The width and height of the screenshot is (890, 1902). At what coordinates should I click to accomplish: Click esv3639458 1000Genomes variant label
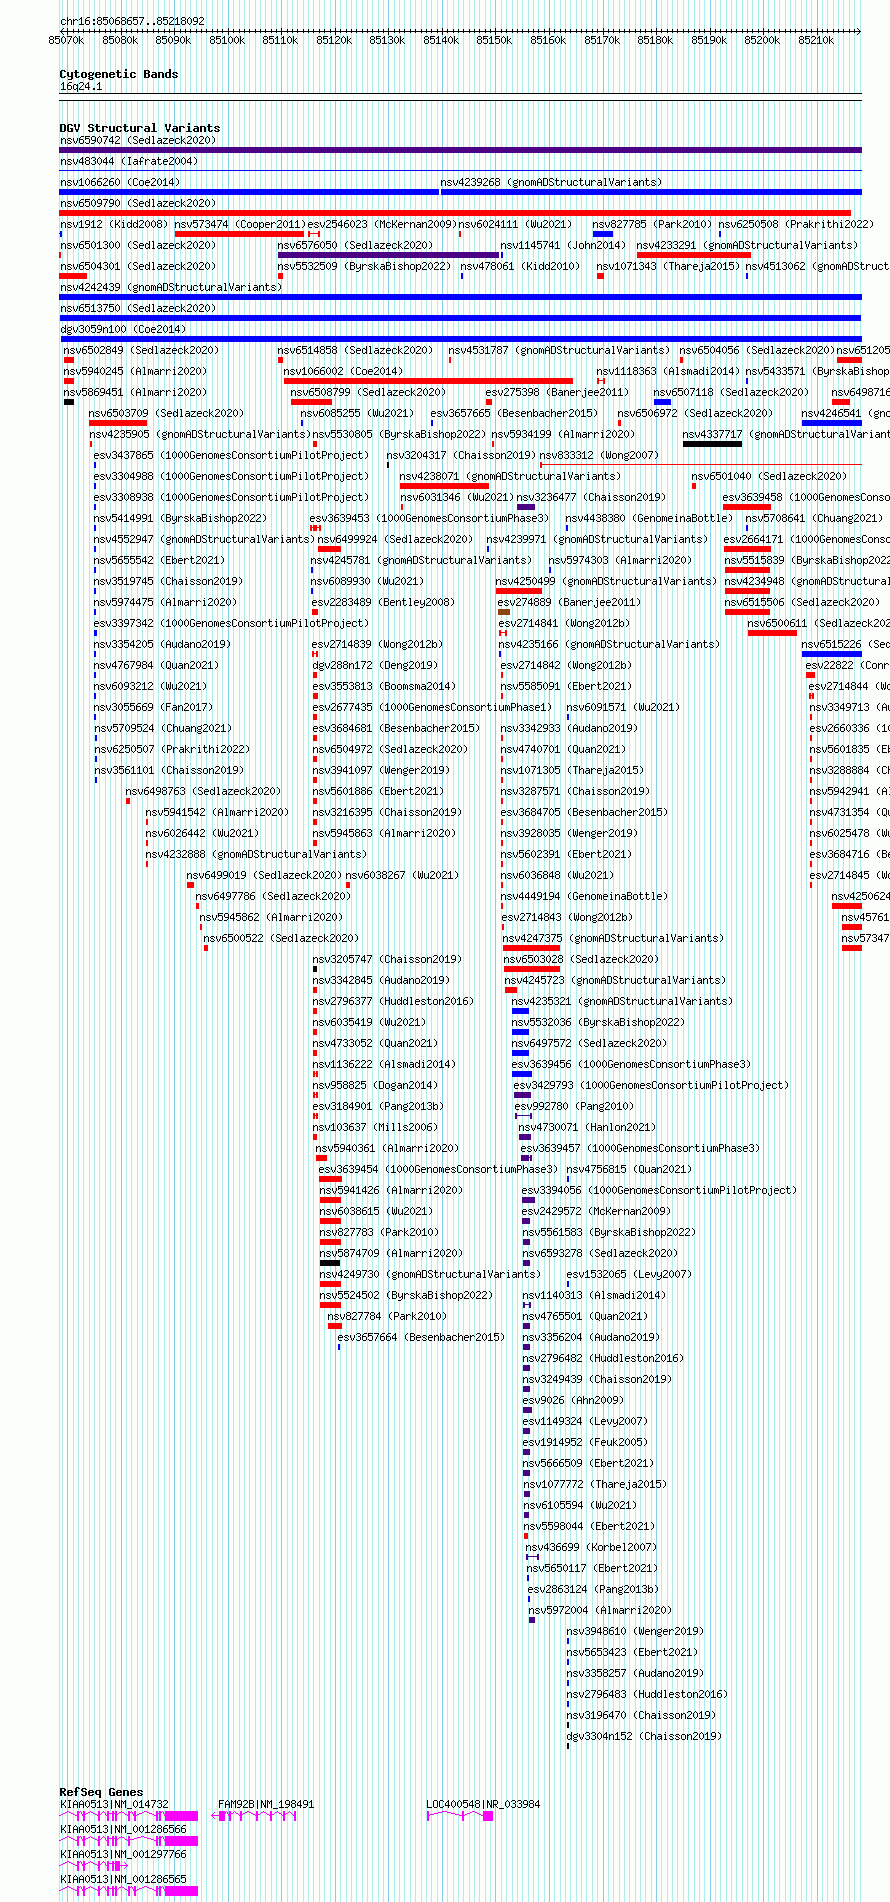click(806, 498)
